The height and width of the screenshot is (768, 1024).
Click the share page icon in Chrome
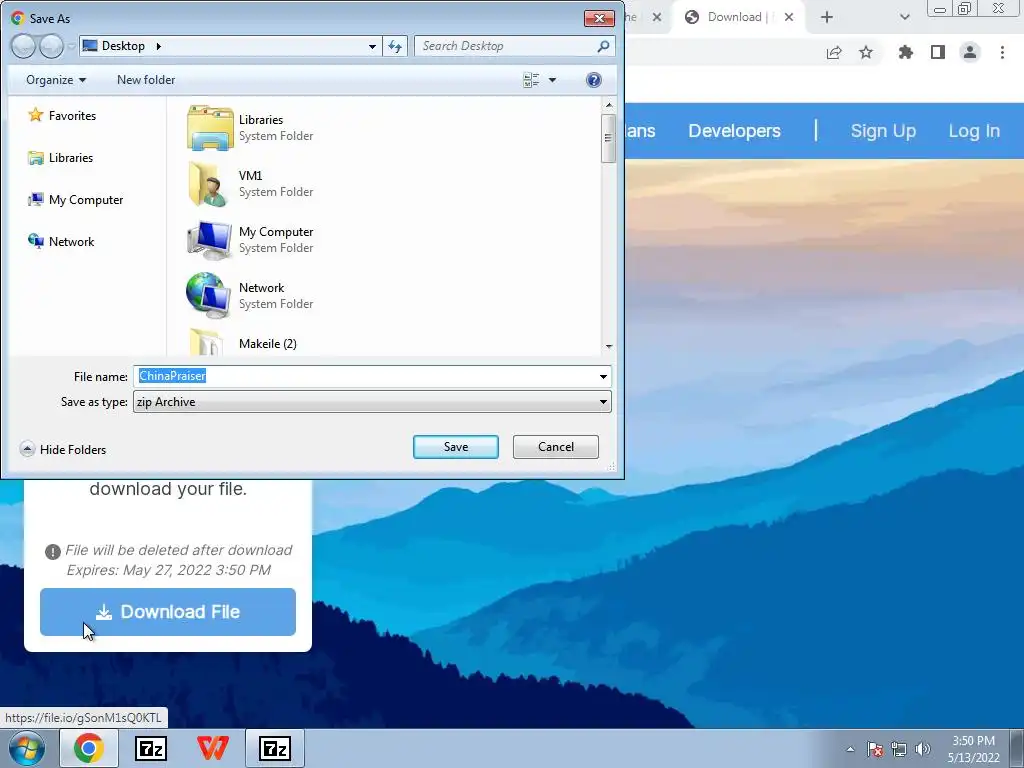pos(834,52)
